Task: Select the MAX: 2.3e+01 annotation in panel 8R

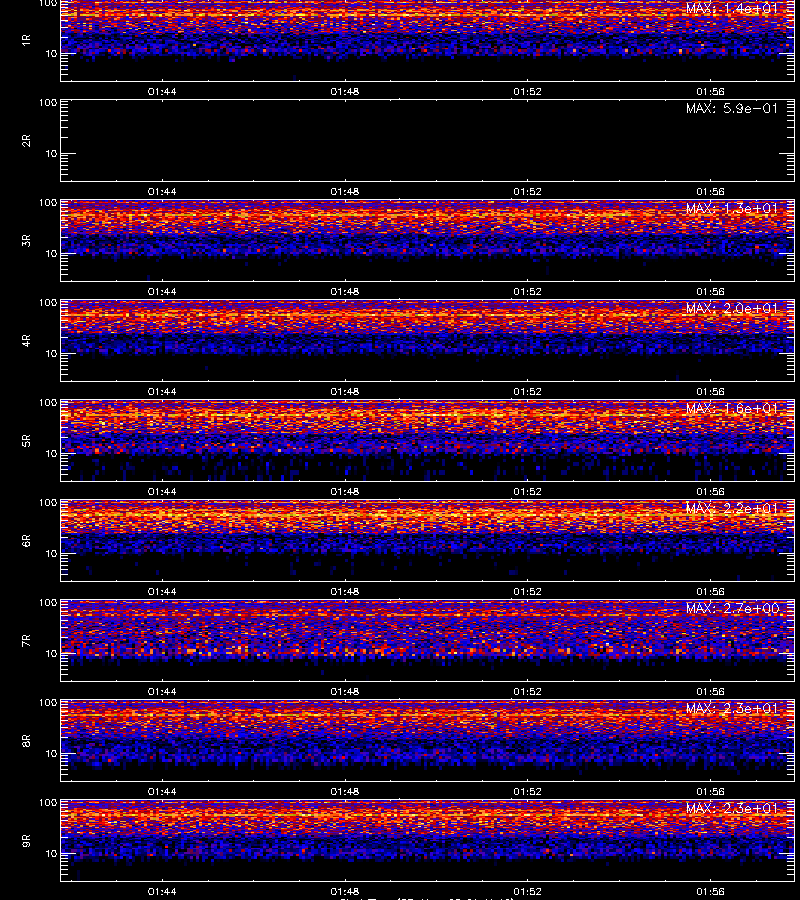Action: 732,708
